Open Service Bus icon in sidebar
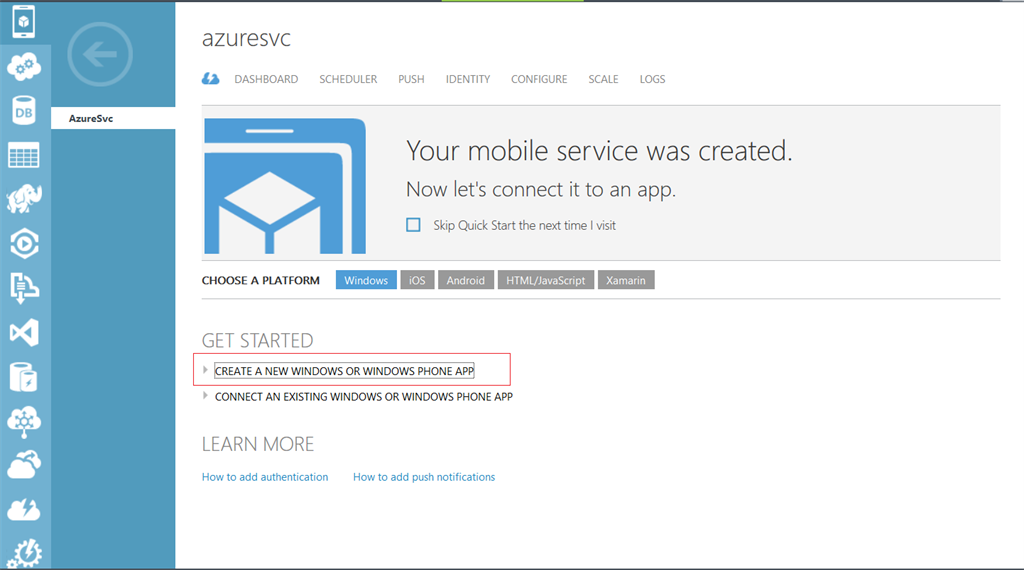This screenshot has height=570, width=1024. point(24,288)
